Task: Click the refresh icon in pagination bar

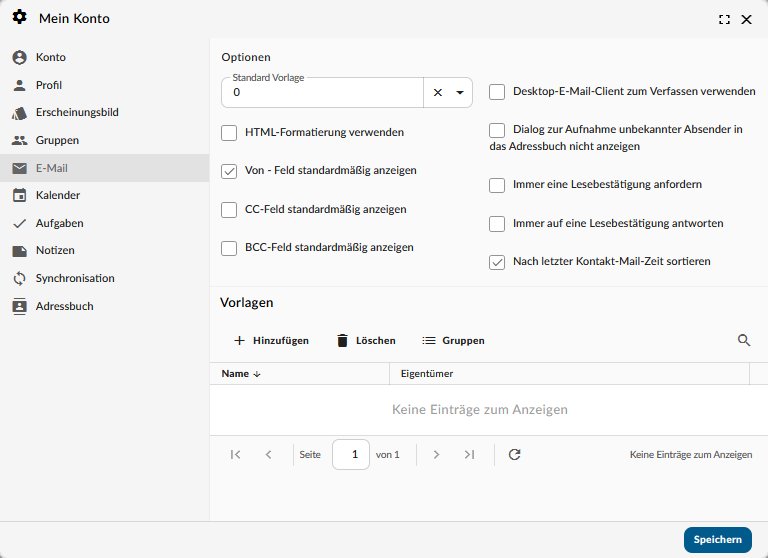Action: click(x=515, y=454)
